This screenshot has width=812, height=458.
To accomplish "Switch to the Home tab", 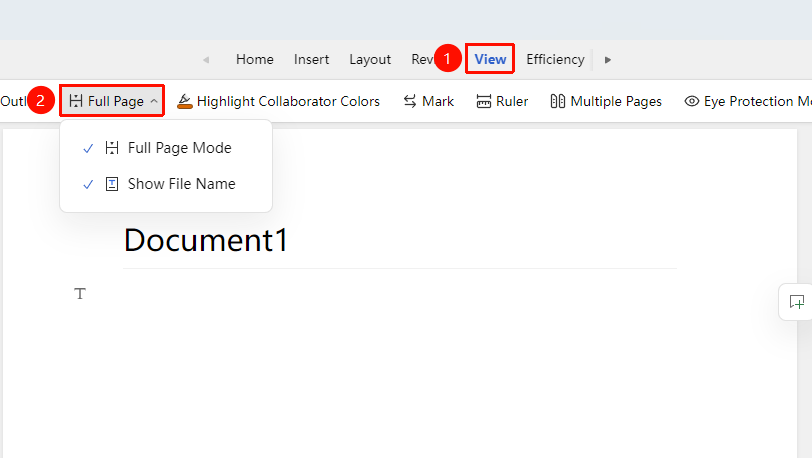I will click(254, 59).
